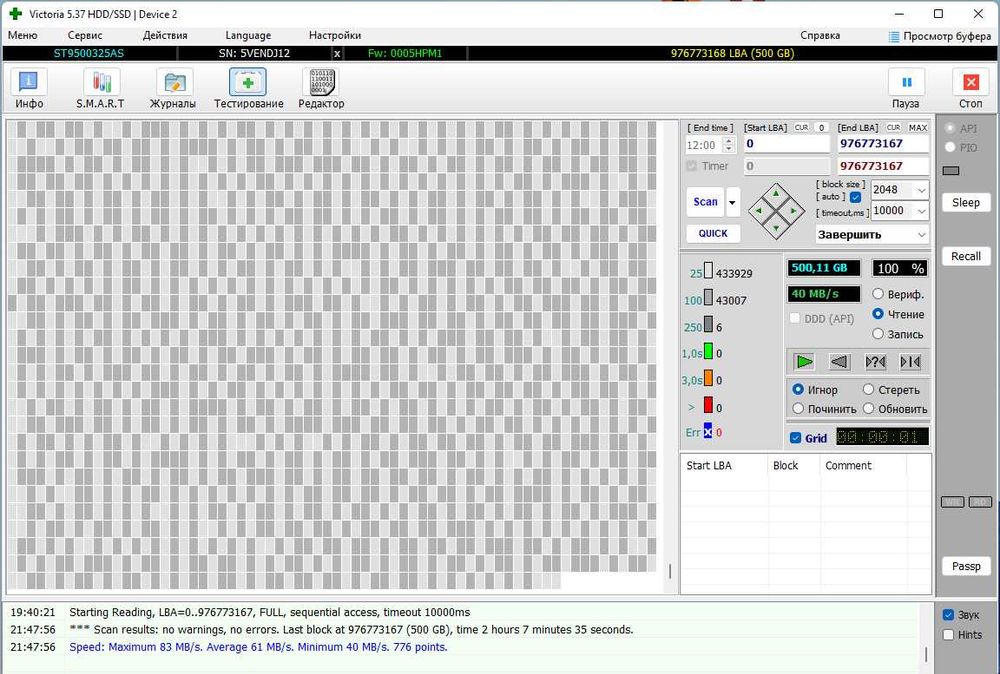Click the End time spinner arrows
The image size is (1000, 674).
pos(728,145)
